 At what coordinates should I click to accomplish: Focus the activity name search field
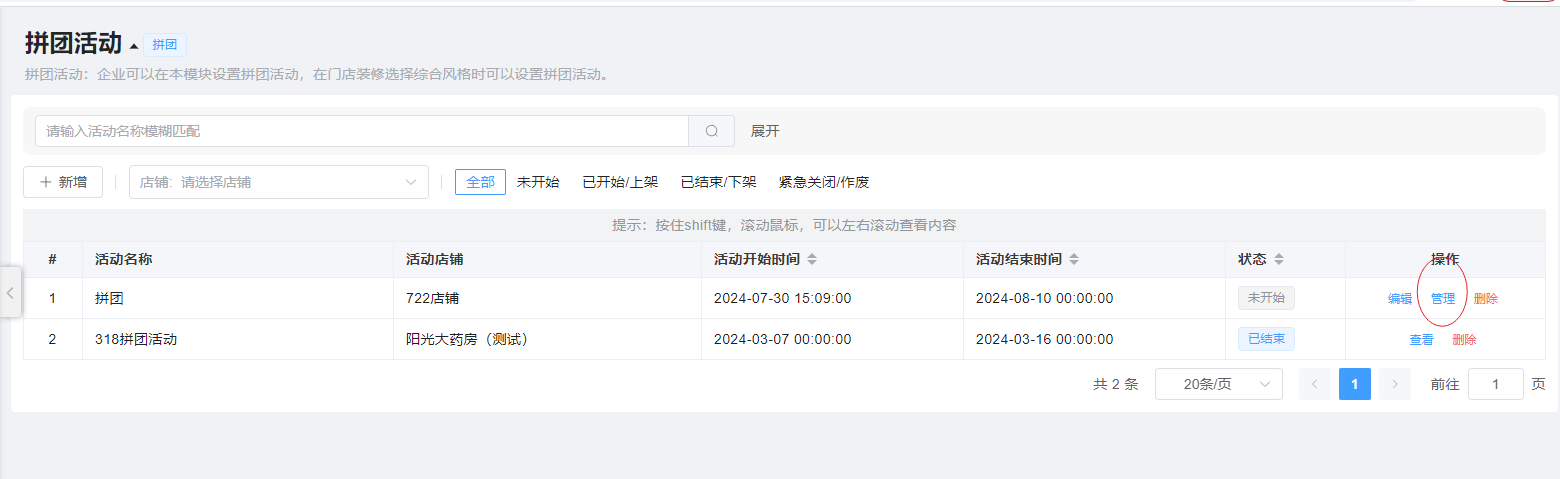point(362,131)
